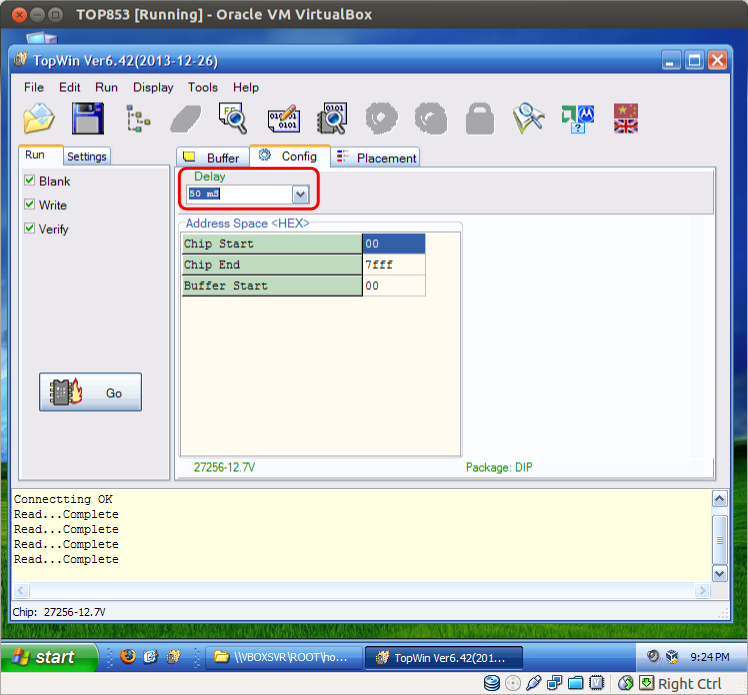The height and width of the screenshot is (695, 748).
Task: Select the Run tab in left panel
Action: click(x=41, y=155)
